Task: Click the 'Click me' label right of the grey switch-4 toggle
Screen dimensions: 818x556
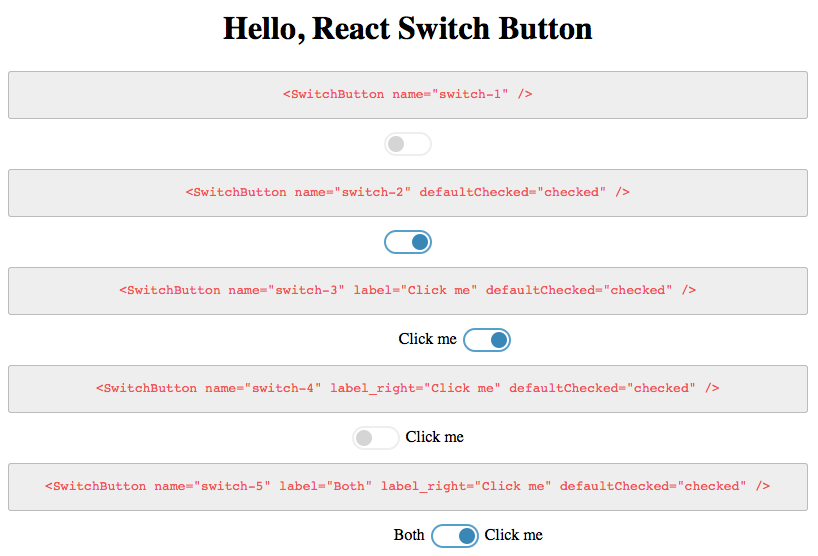Action: point(435,437)
